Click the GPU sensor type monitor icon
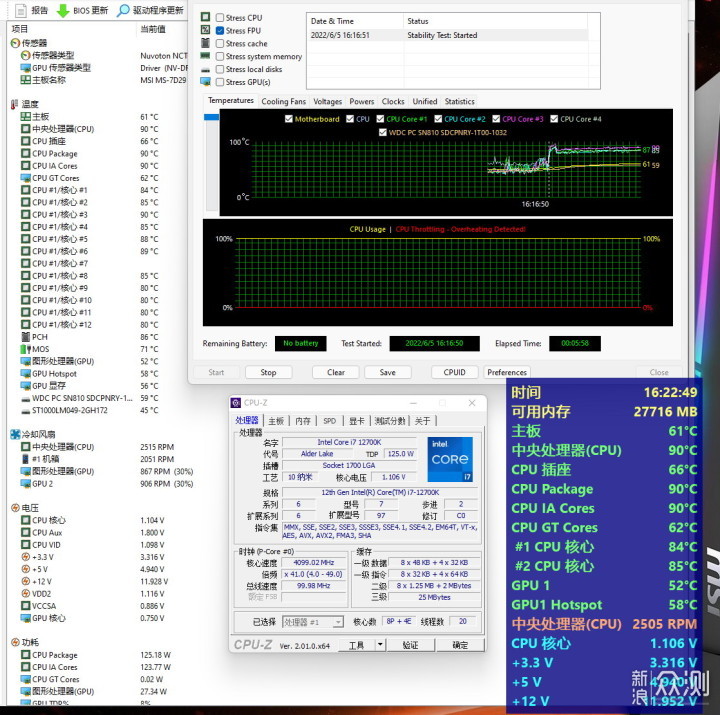Screen dimensions: 720x715 tap(25, 68)
